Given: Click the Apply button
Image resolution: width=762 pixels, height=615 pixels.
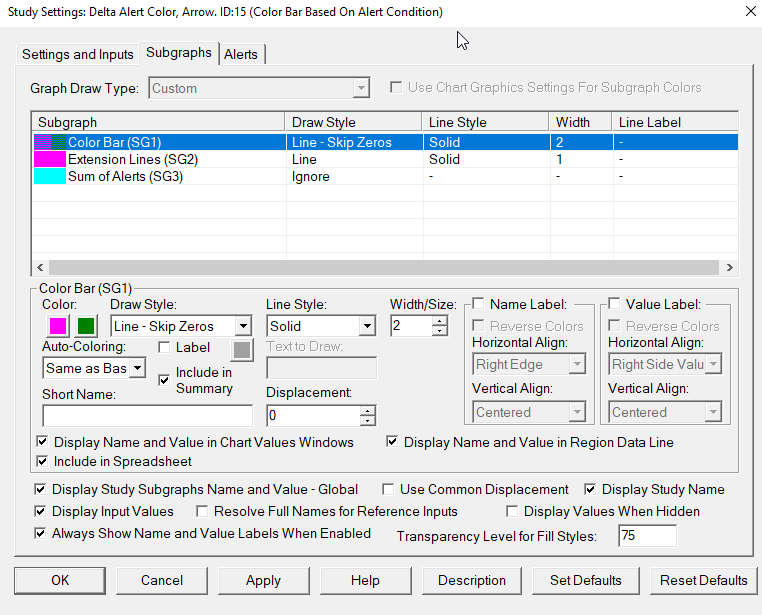Looking at the screenshot, I should [x=263, y=580].
